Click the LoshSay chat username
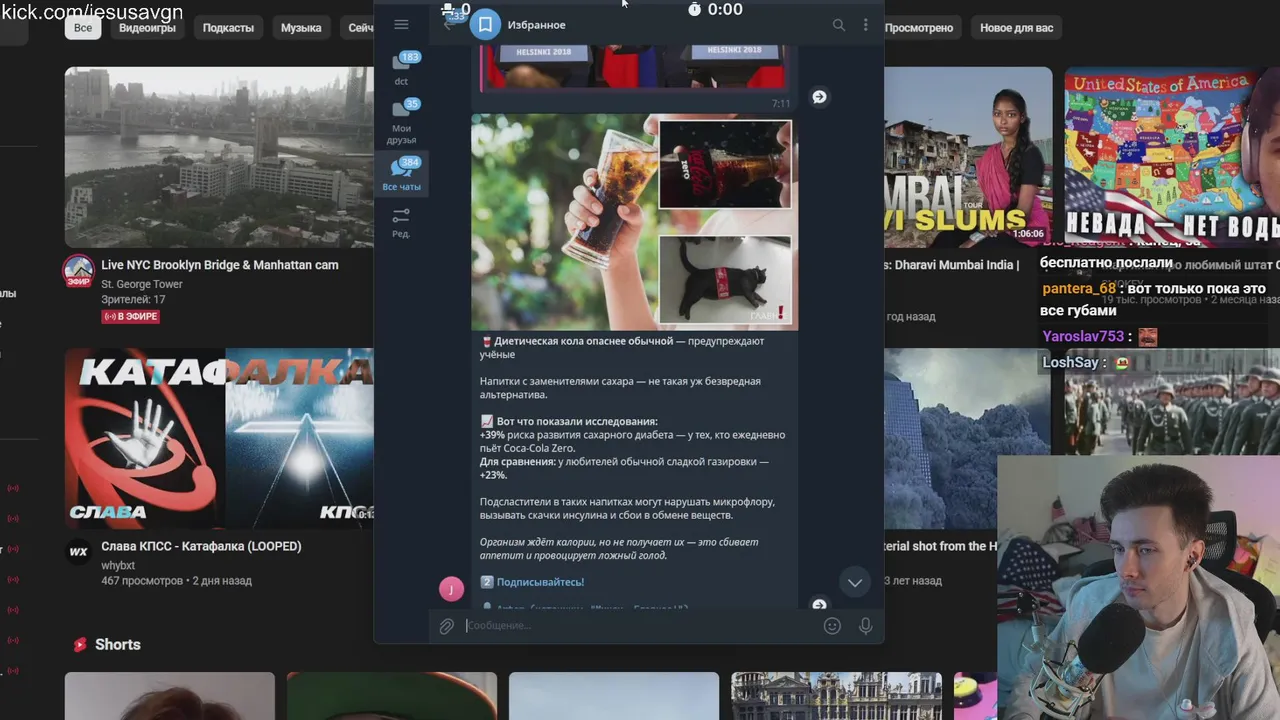1280x720 pixels. 1072,363
